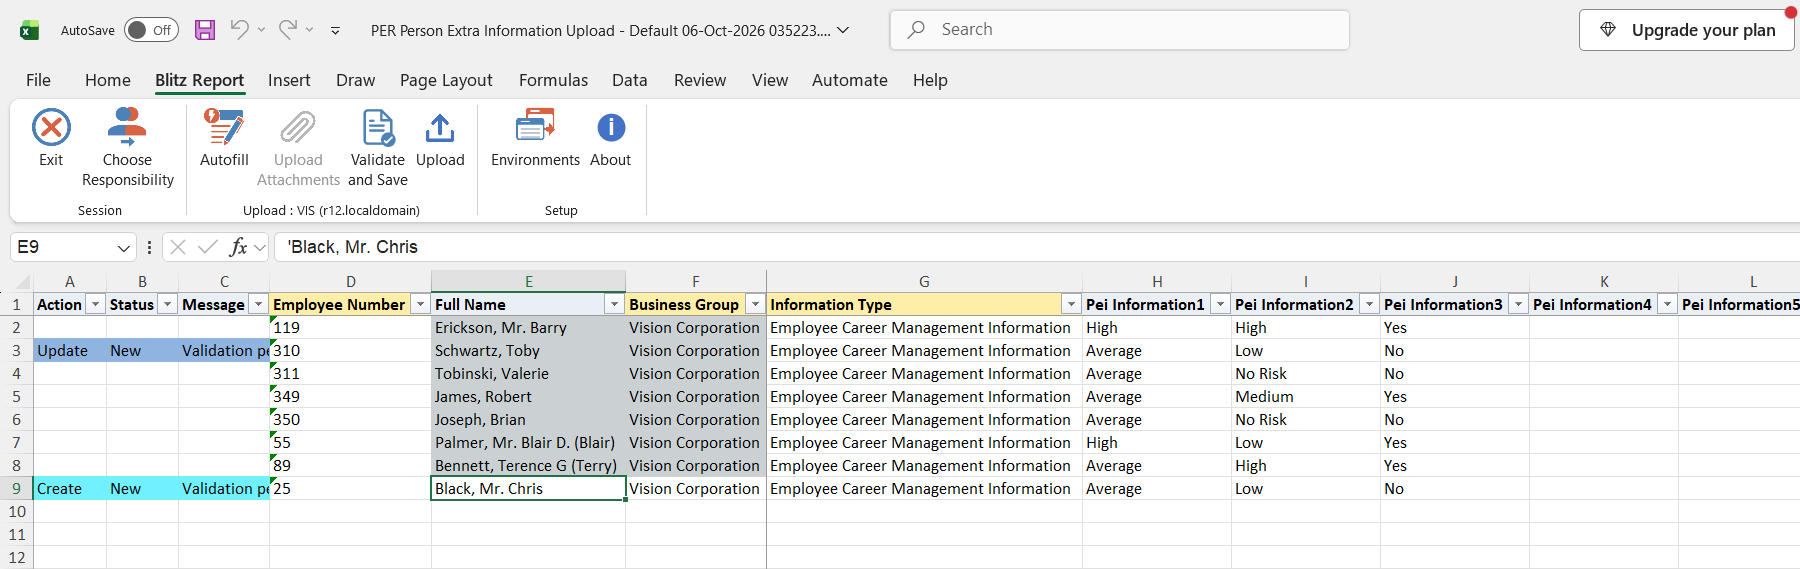This screenshot has width=1800, height=569.
Task: Select column E header
Action: click(x=528, y=282)
